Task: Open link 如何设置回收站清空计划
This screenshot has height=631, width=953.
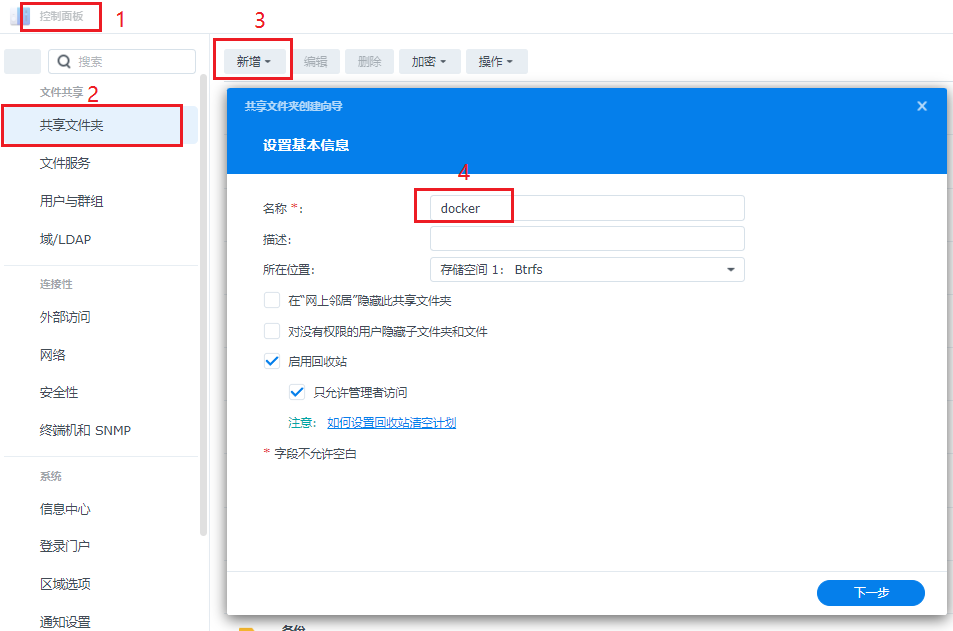Action: 391,422
